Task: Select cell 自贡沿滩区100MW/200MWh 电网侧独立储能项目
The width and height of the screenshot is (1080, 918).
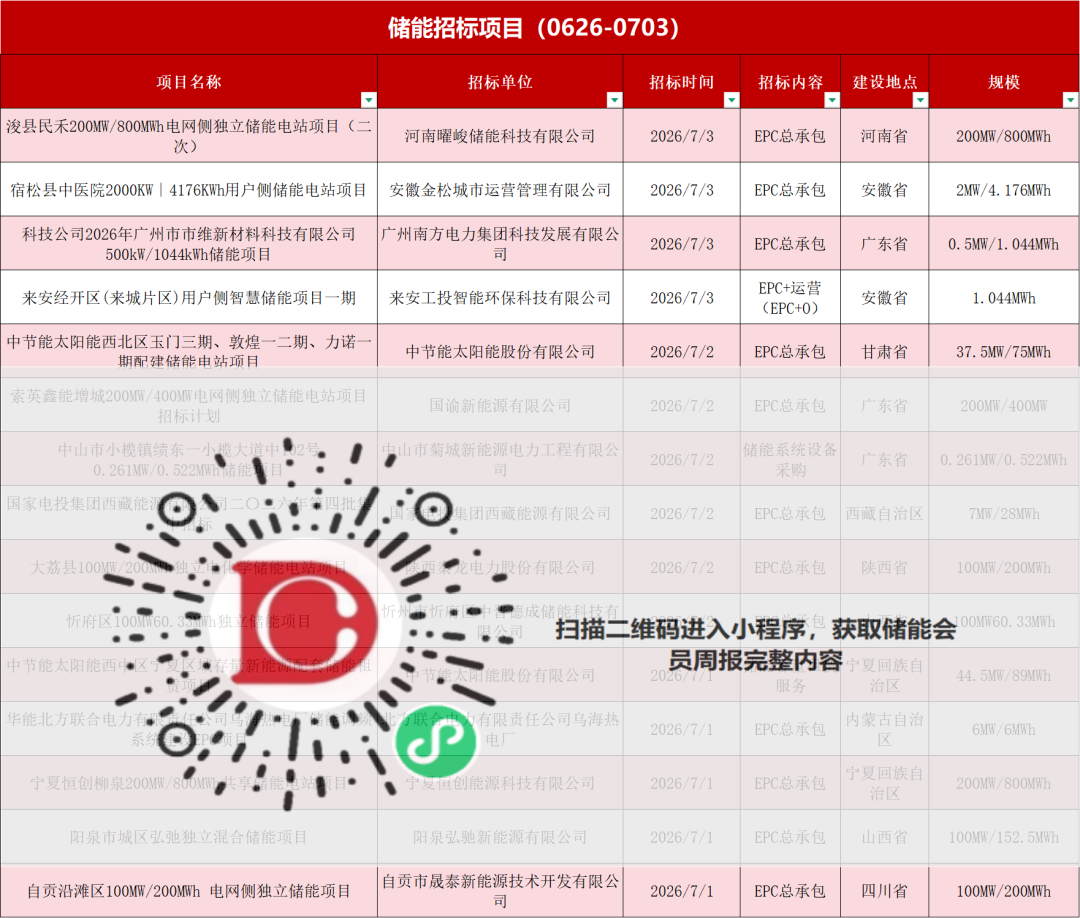Action: 189,891
